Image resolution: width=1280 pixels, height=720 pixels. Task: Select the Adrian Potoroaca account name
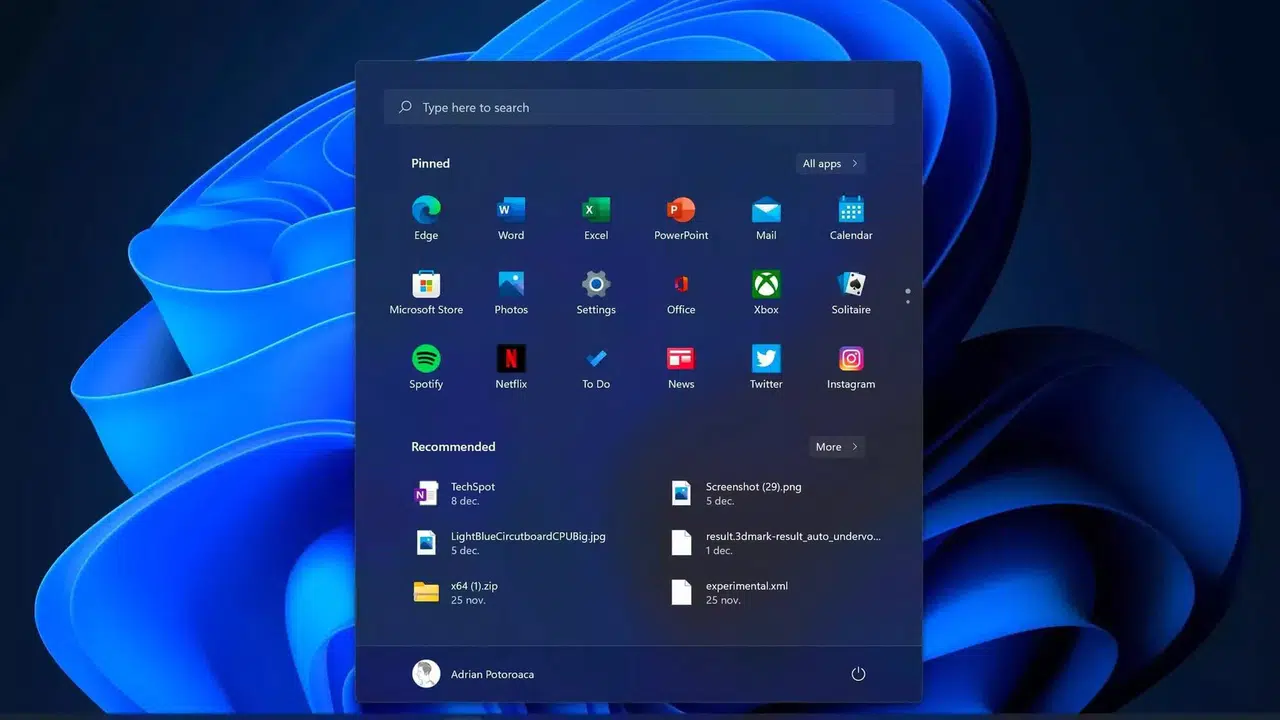click(492, 674)
